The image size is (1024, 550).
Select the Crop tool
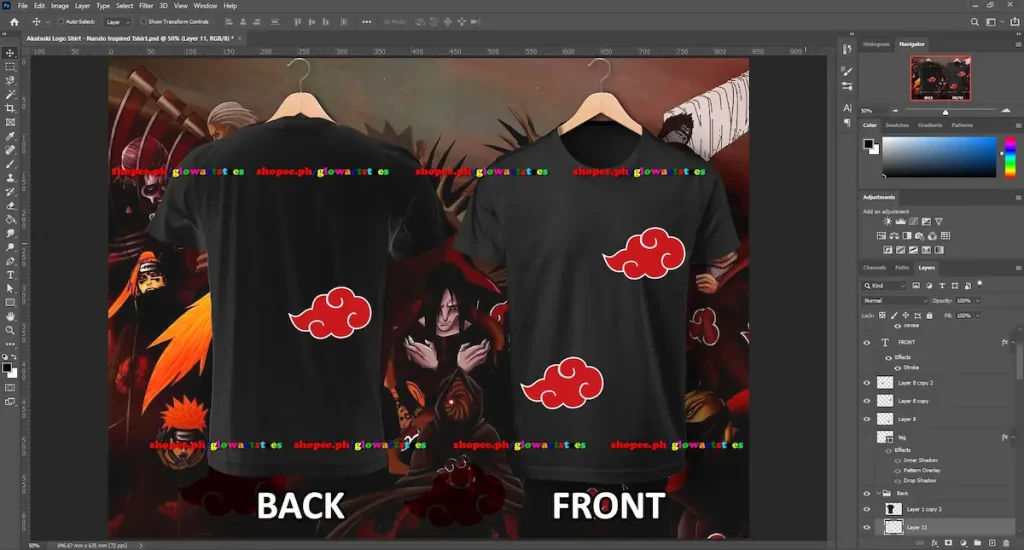[x=10, y=108]
